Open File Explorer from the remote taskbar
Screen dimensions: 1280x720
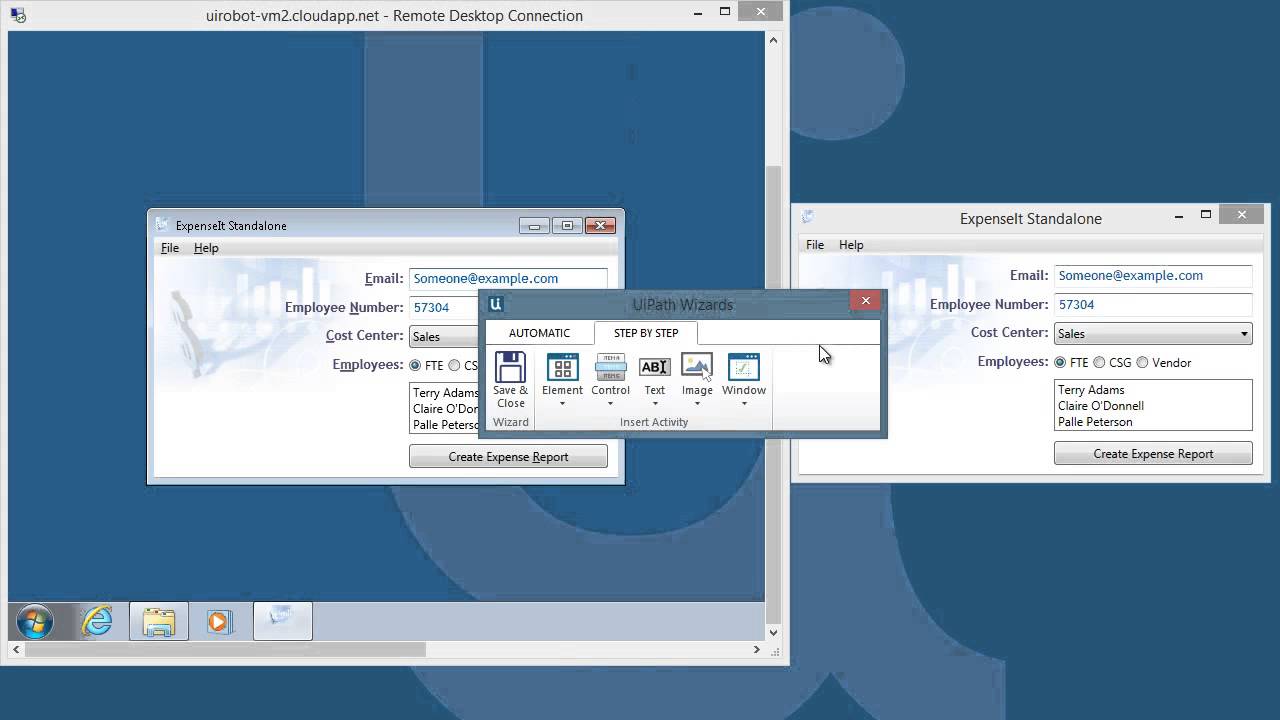(159, 622)
